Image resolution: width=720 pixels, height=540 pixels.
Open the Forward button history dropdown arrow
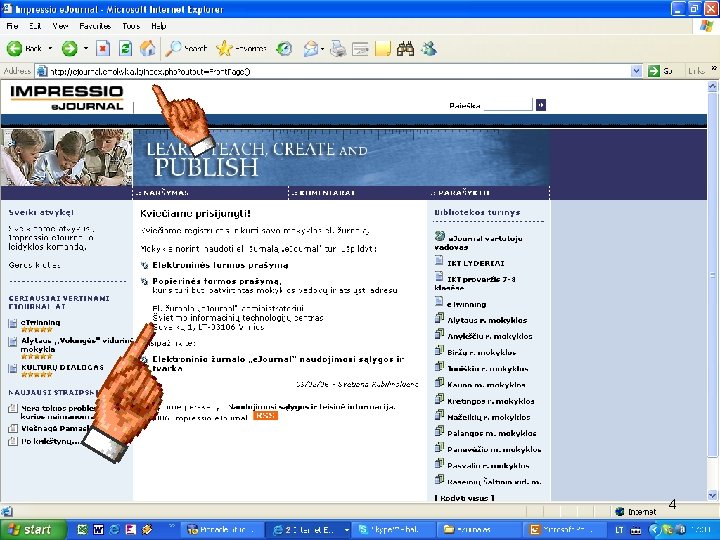pyautogui.click(x=85, y=48)
